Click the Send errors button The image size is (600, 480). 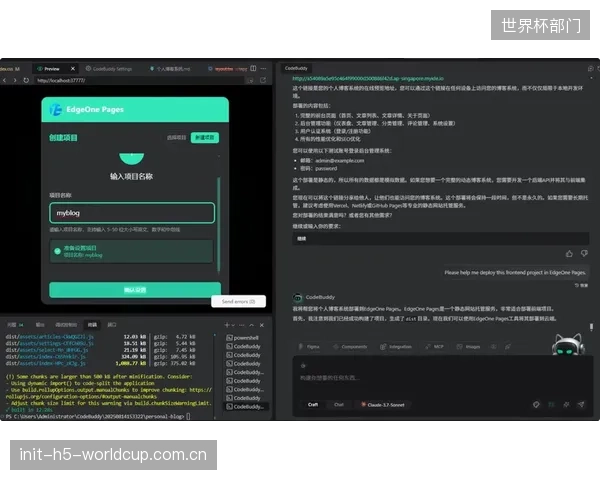pos(238,302)
